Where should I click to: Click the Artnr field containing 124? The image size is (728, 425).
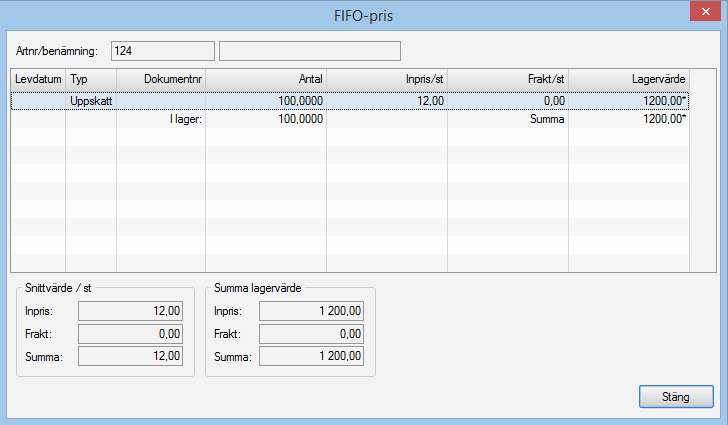coord(162,50)
